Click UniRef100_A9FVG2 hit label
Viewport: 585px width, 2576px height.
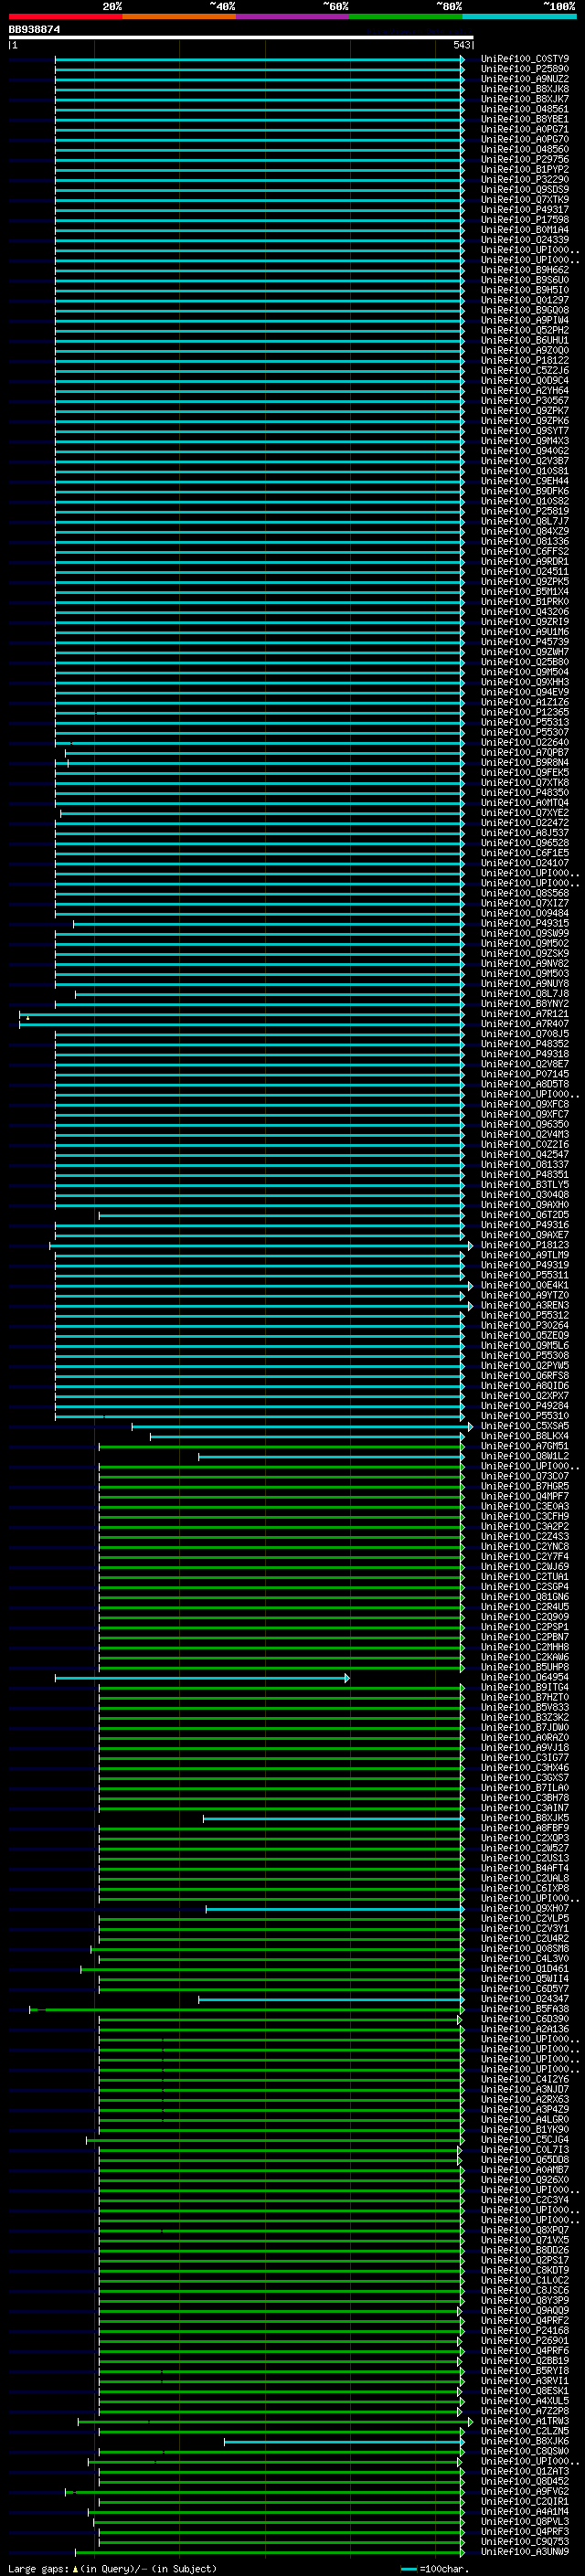coord(524,2491)
